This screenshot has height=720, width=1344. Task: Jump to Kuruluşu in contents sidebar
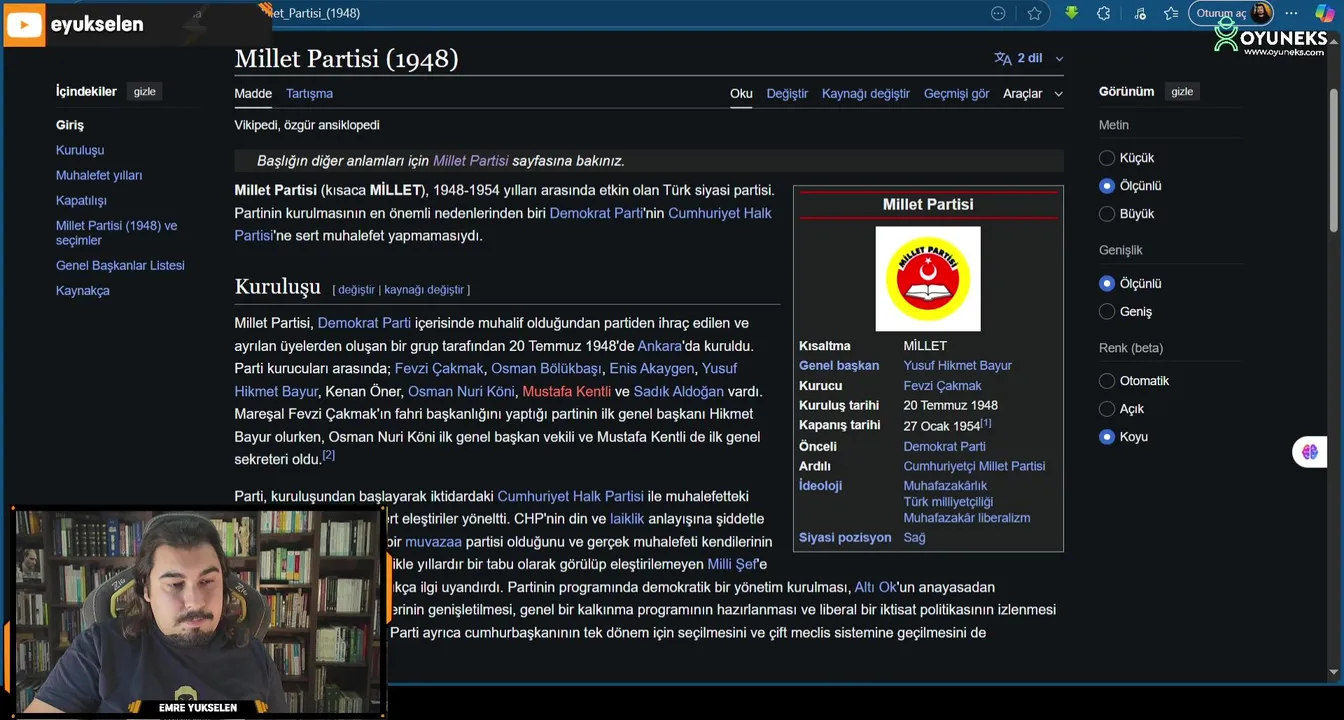pos(80,150)
